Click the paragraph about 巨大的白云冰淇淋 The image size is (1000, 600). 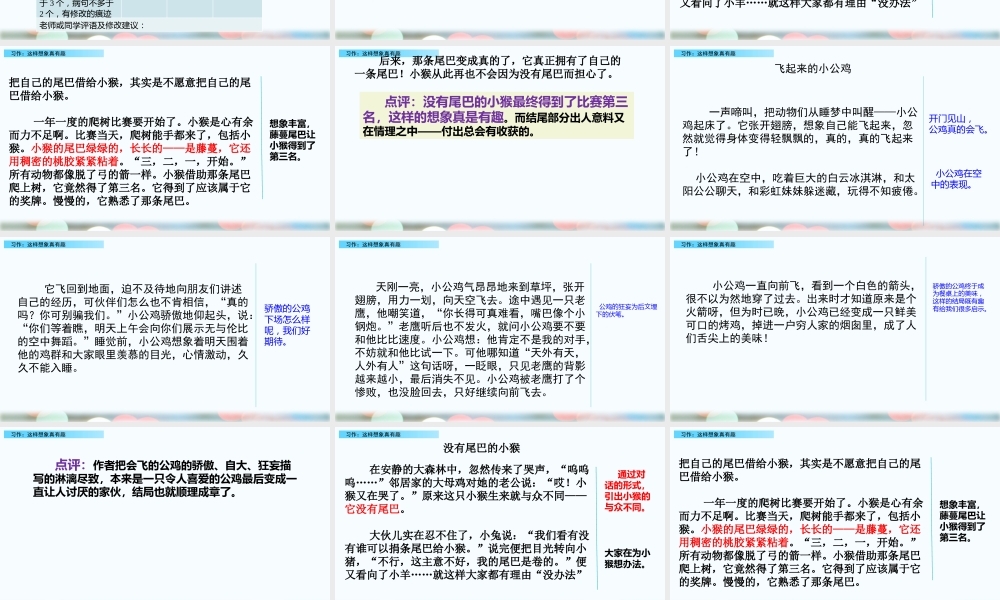click(800, 184)
